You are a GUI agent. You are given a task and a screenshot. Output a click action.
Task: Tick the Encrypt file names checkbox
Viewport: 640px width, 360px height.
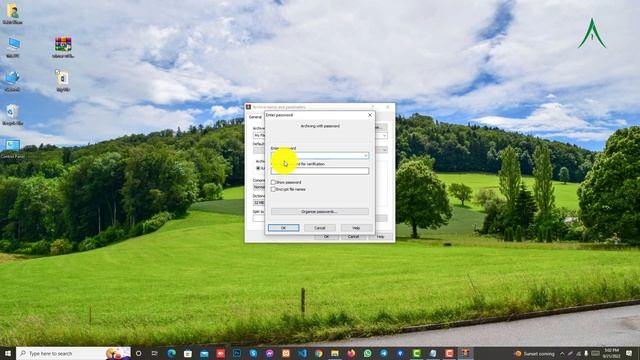coord(273,189)
